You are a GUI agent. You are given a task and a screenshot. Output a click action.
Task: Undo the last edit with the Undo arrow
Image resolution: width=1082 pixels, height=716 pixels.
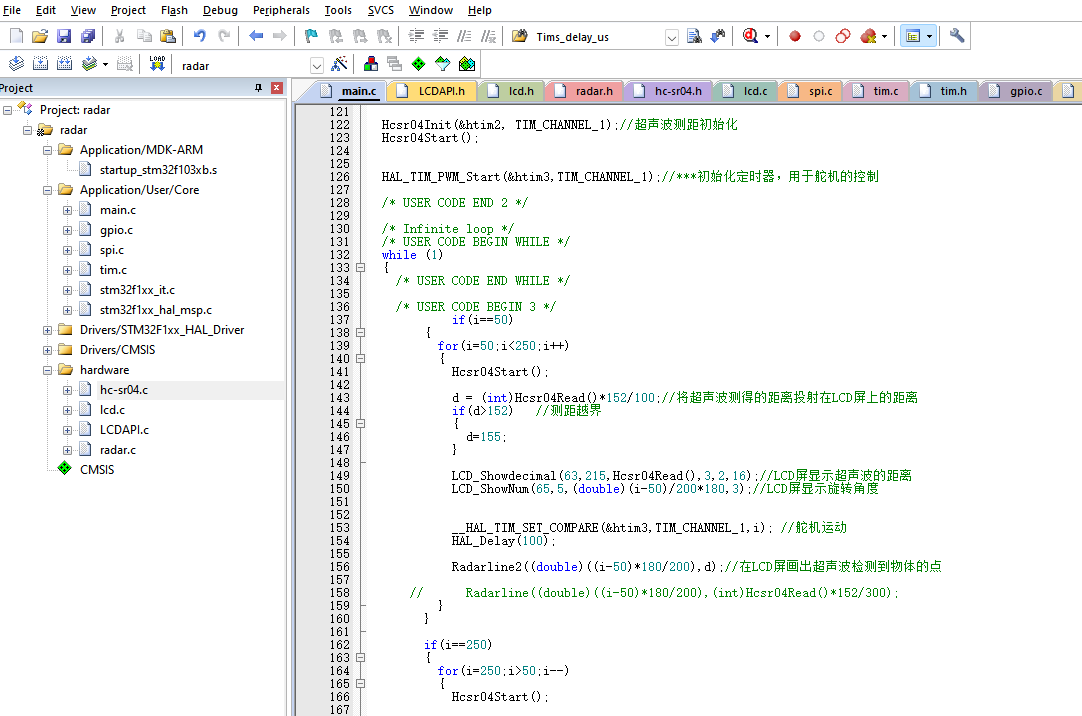(199, 36)
